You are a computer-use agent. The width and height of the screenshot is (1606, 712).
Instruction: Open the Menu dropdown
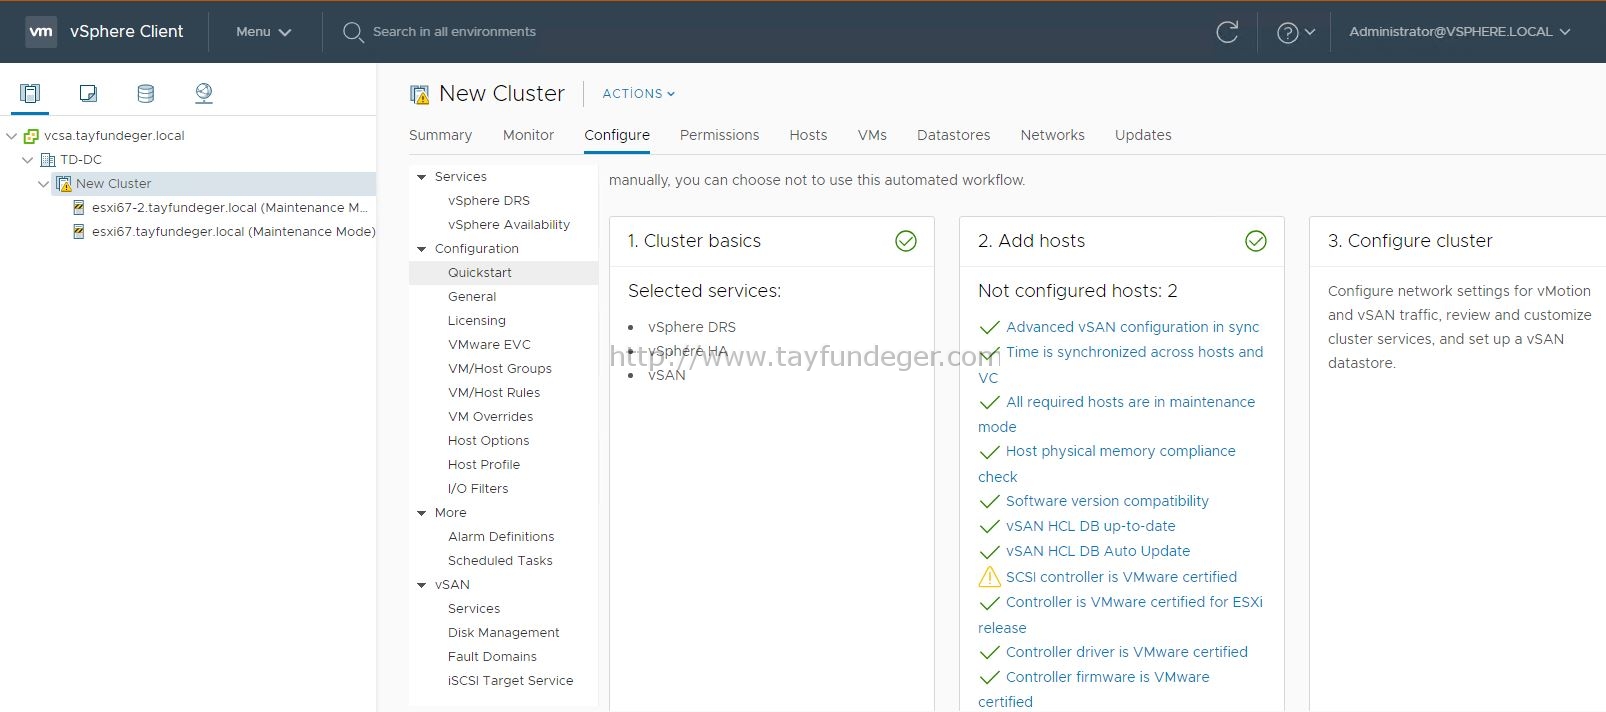(263, 32)
